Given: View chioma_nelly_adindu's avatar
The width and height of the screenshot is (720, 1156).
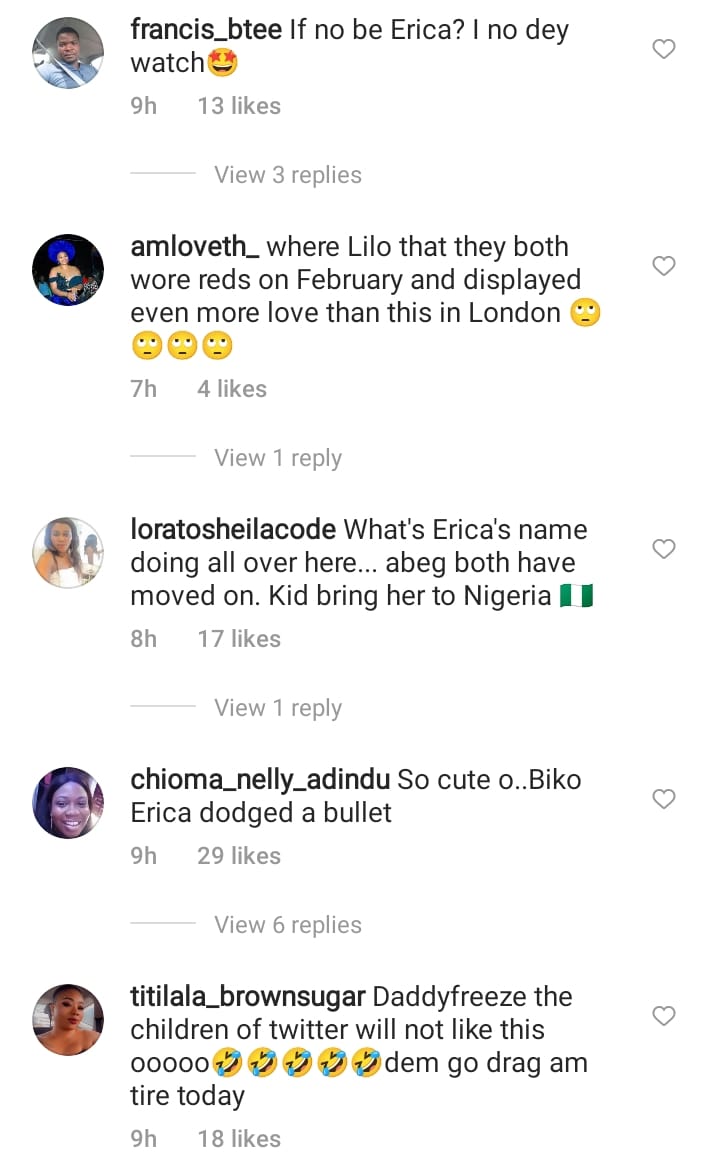Looking at the screenshot, I should 68,803.
